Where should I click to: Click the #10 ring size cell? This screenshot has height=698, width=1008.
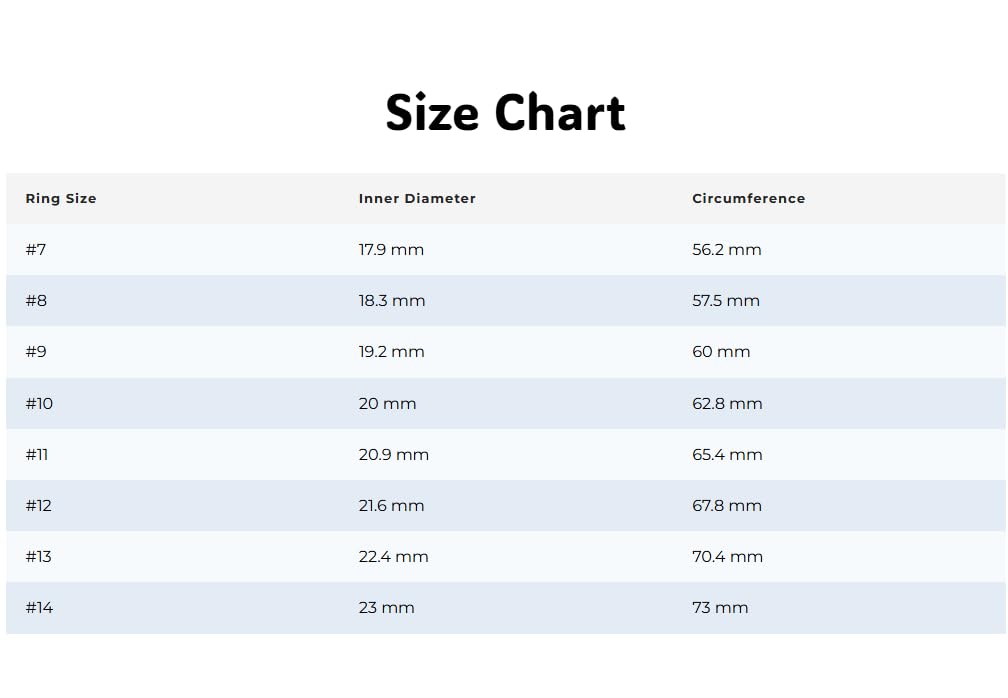(39, 404)
